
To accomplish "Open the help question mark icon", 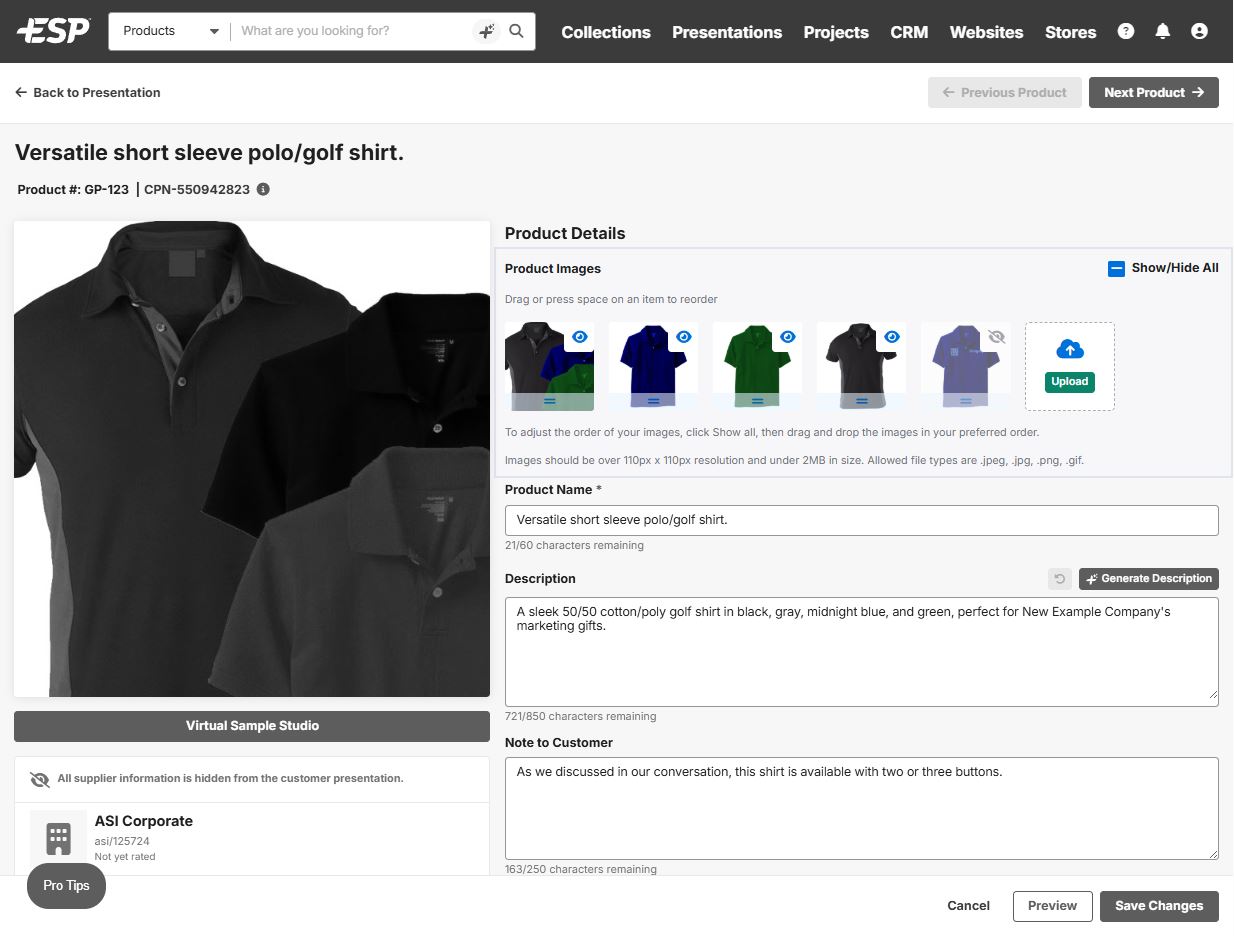I will [1126, 31].
